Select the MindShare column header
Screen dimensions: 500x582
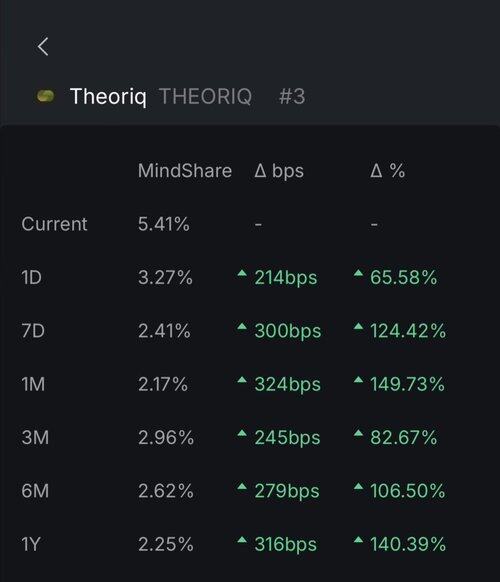(x=185, y=171)
